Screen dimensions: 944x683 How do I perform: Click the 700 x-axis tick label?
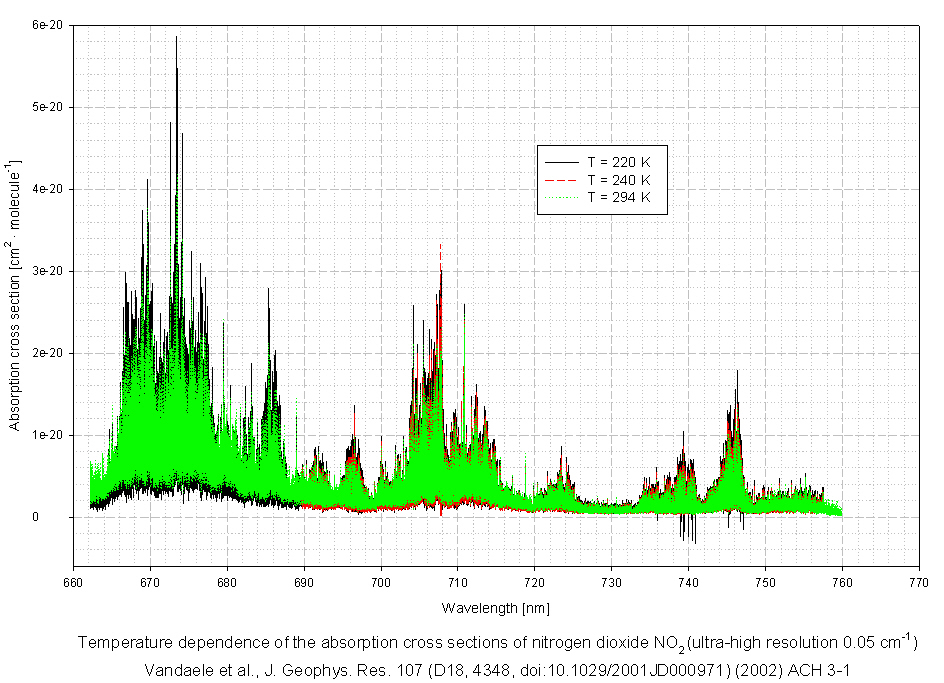pos(380,580)
